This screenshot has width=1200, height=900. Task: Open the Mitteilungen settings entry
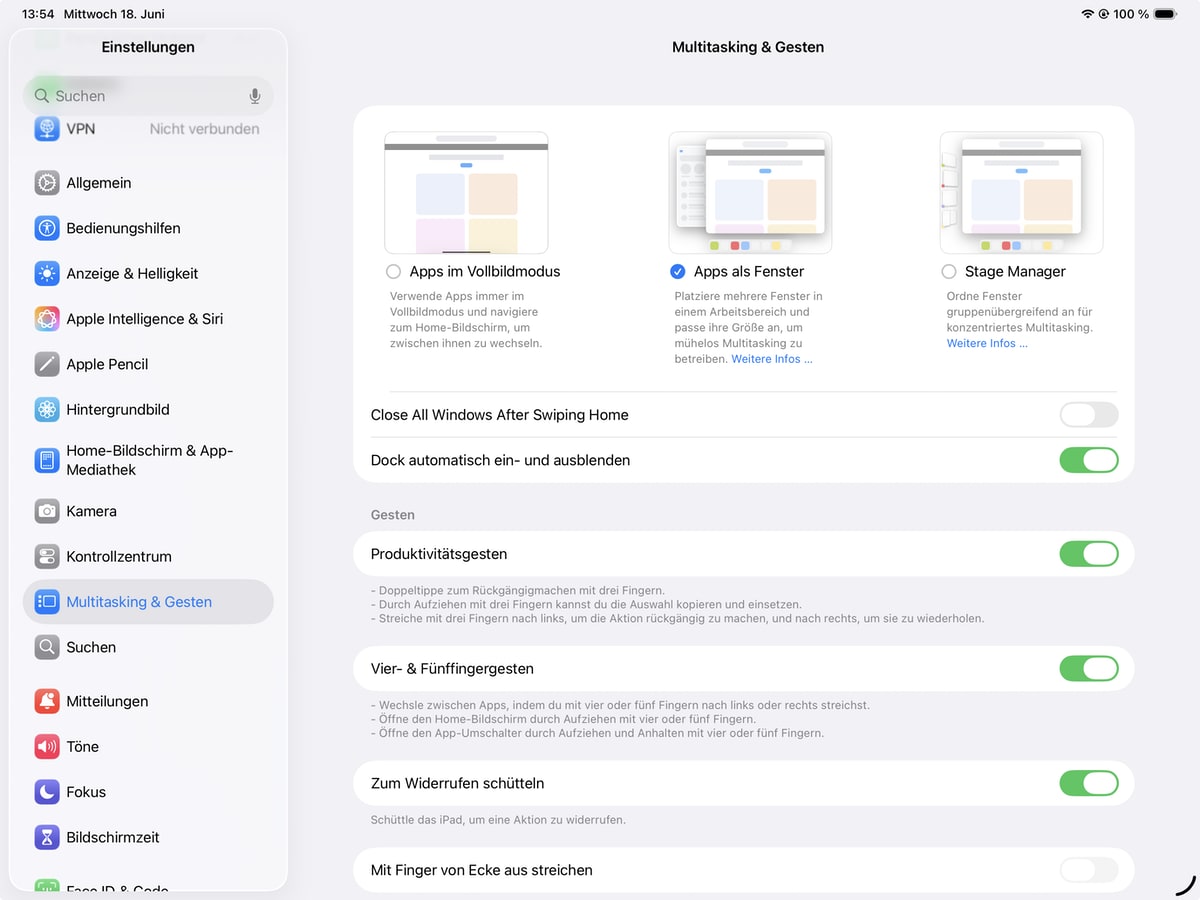107,701
